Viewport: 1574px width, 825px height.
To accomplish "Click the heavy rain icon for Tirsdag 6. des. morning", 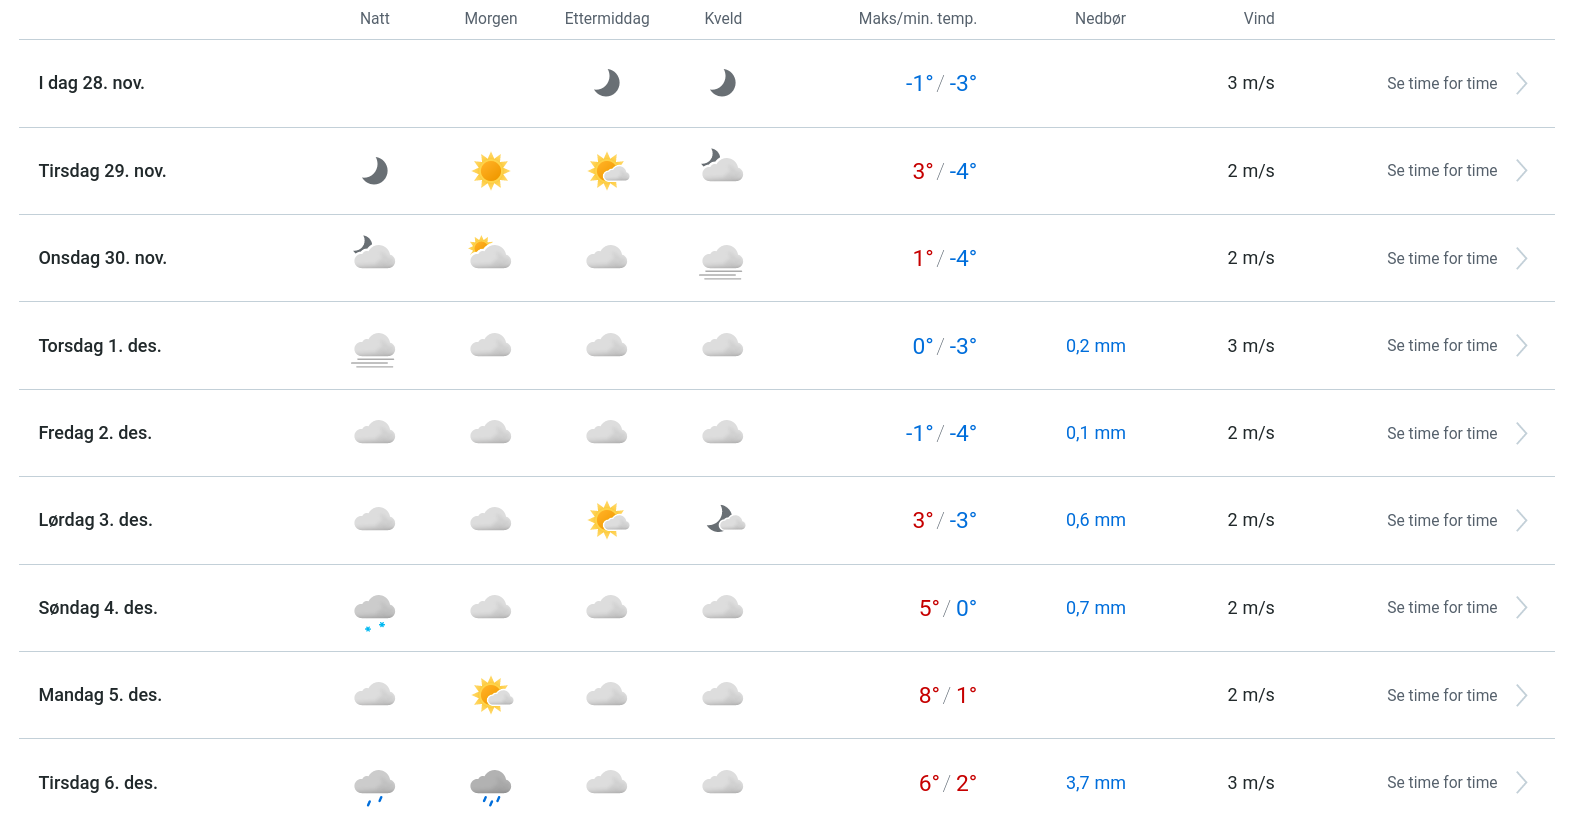I will pos(491,786).
